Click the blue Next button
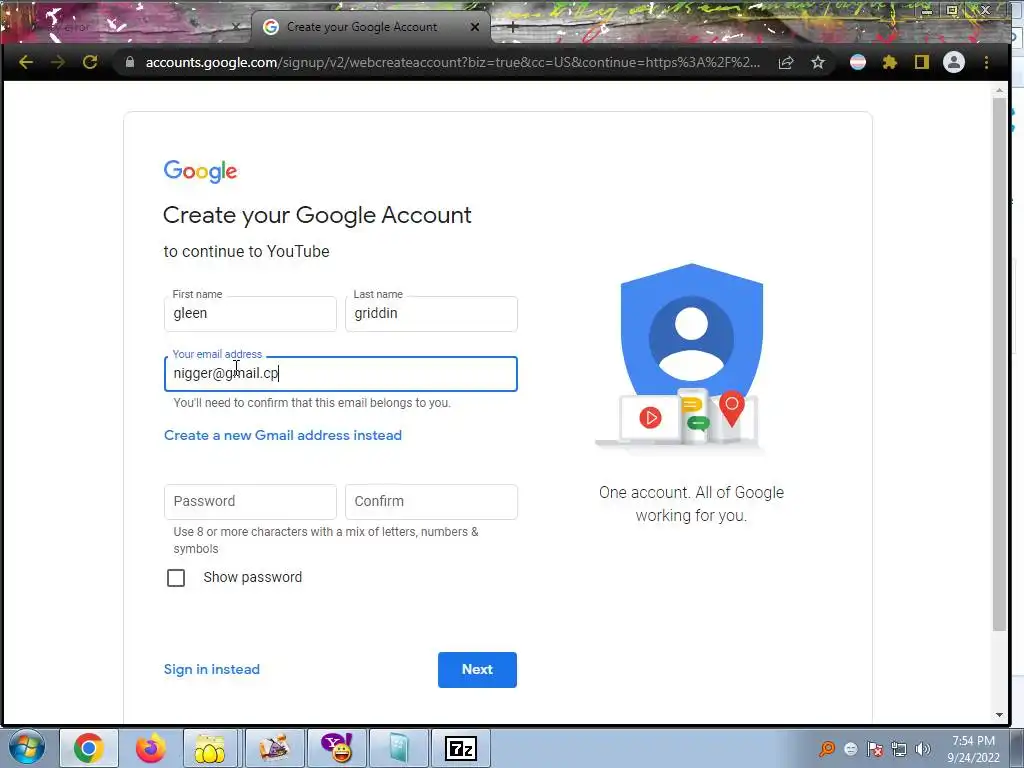This screenshot has width=1024, height=768. [x=477, y=669]
